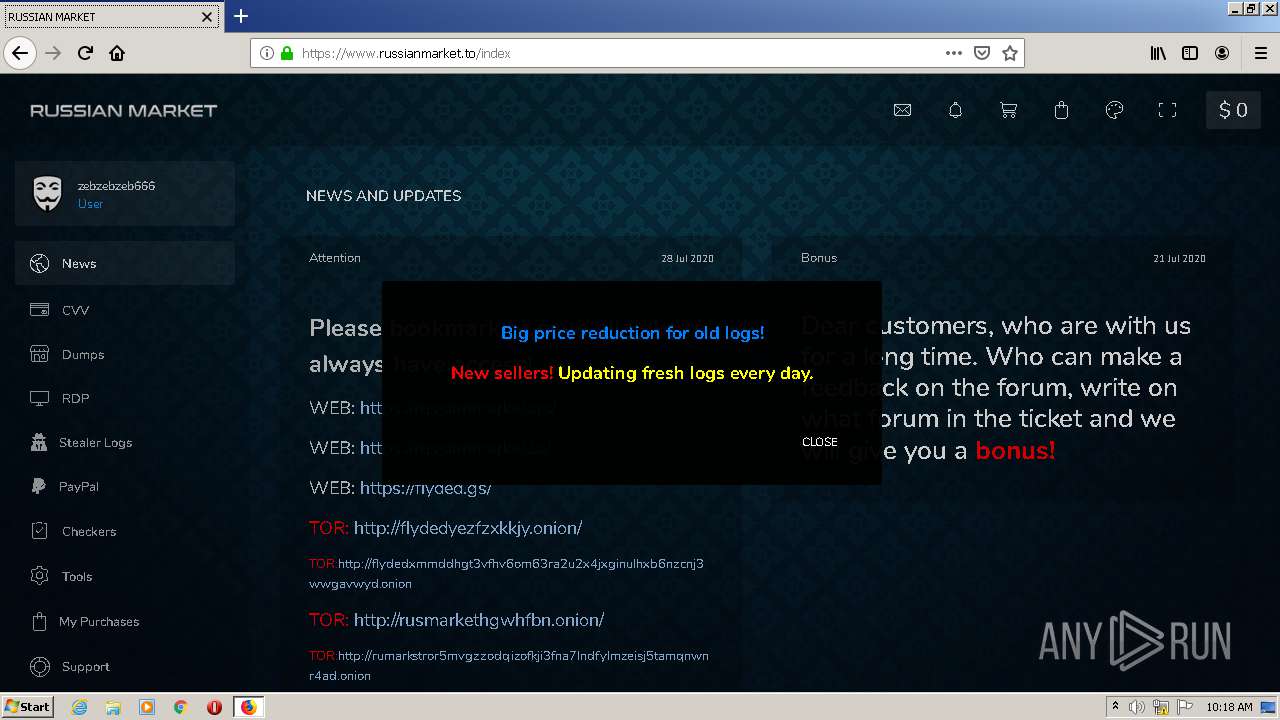
Task: Open Windows Explorer folder on taskbar
Action: click(x=113, y=707)
